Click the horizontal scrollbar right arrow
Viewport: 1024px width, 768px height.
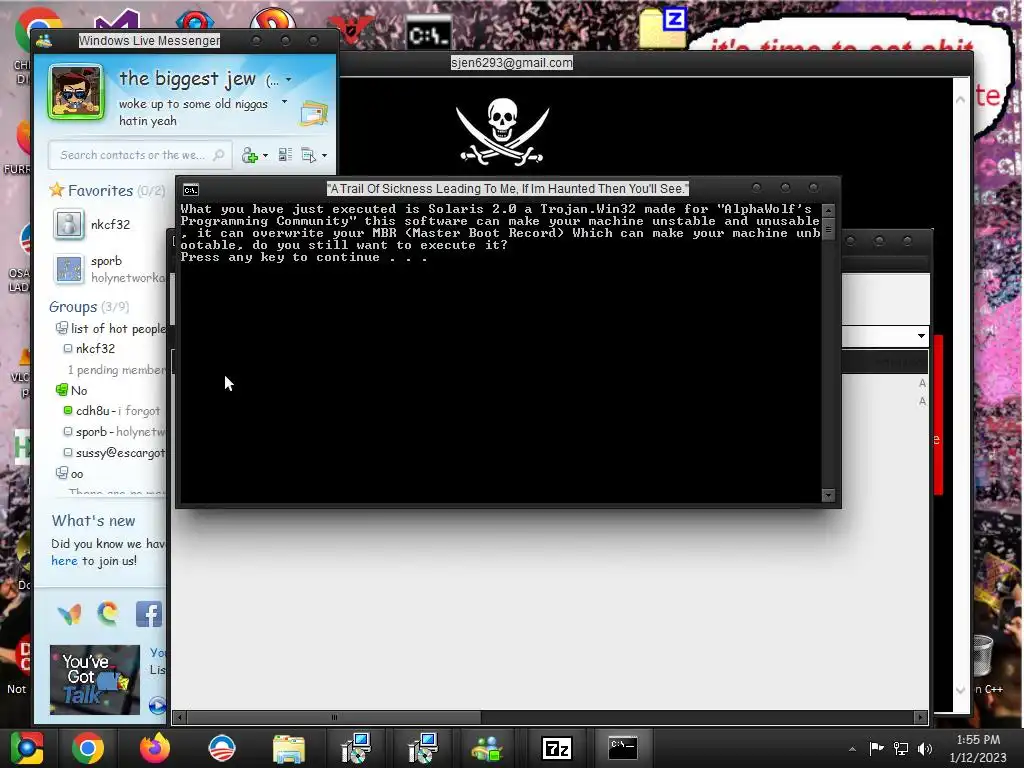pyautogui.click(x=921, y=717)
